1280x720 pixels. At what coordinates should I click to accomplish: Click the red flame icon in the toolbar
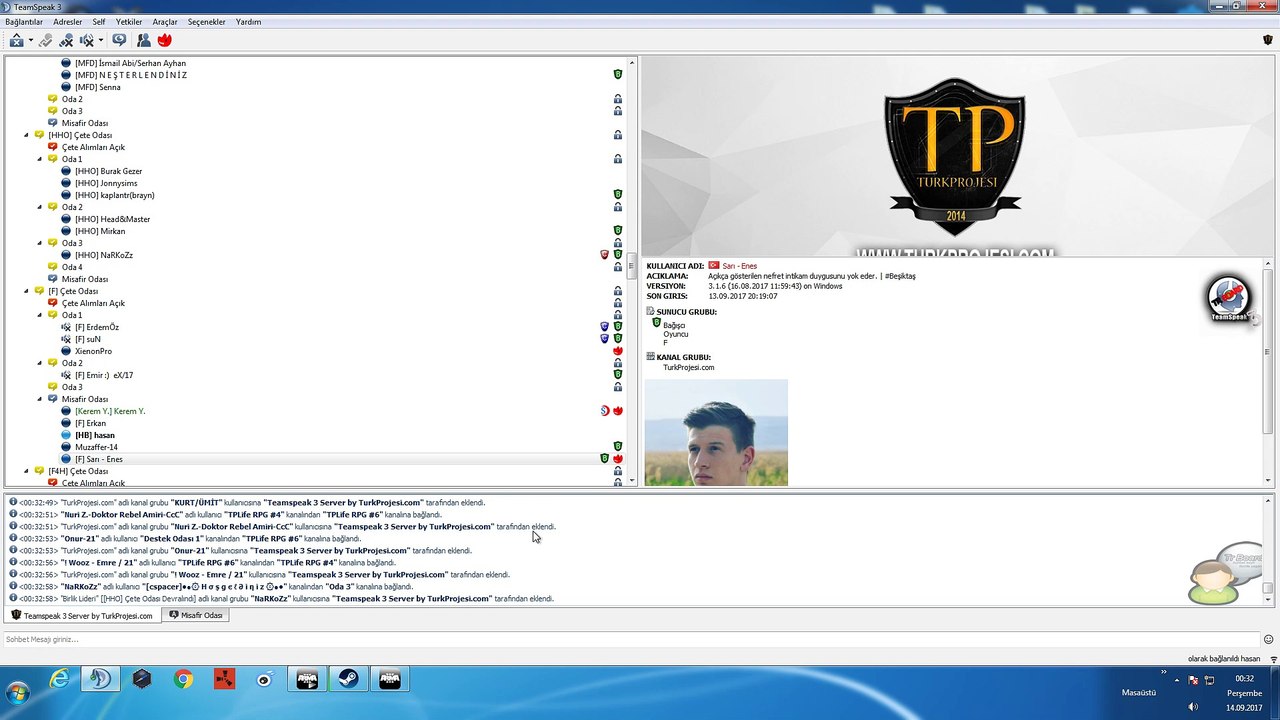point(164,40)
